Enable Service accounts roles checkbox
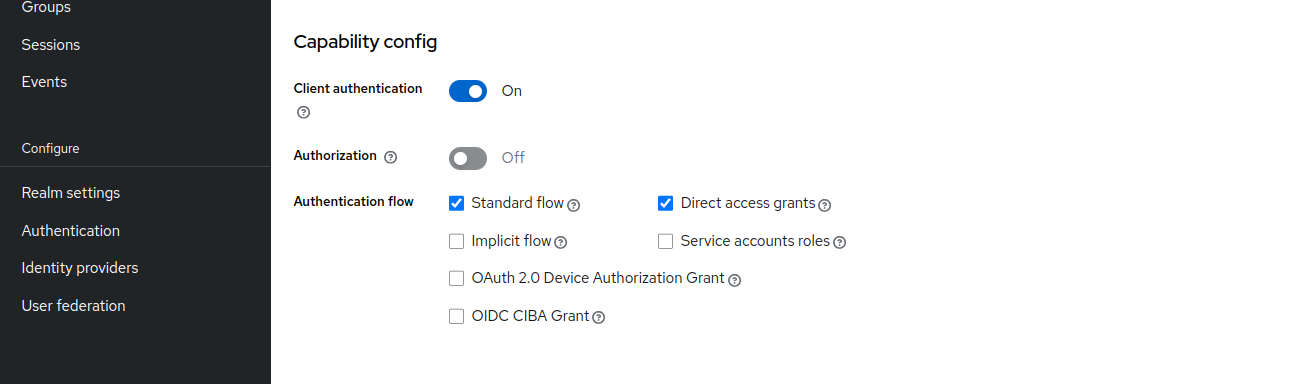The height and width of the screenshot is (384, 1295). point(665,241)
